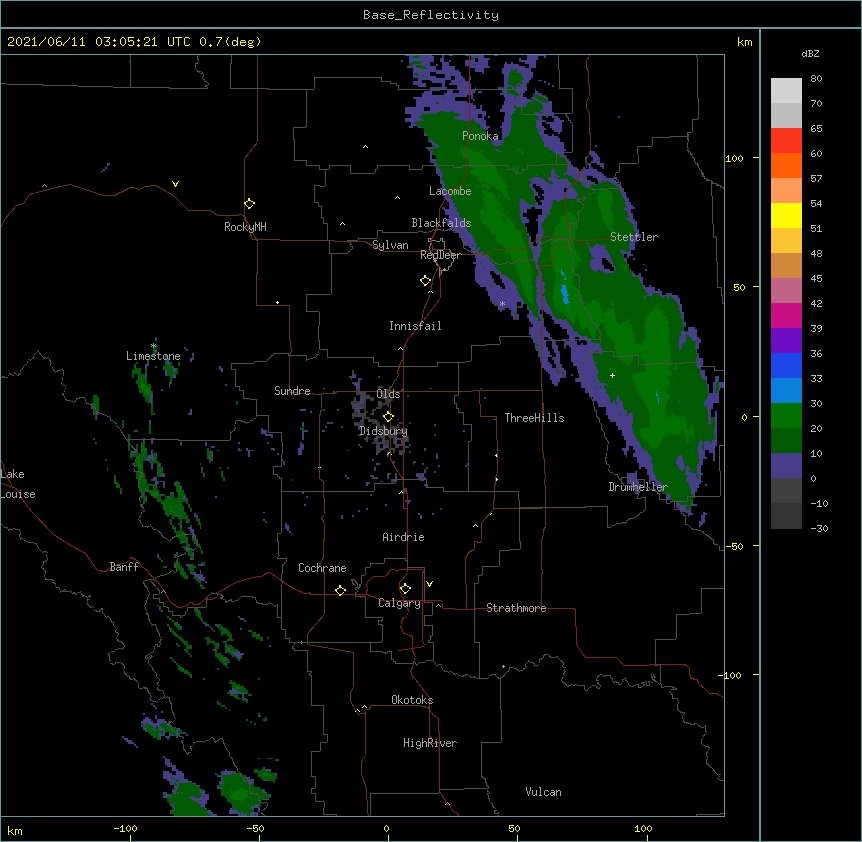Click the white asterisk marker above Limestone

154,346
